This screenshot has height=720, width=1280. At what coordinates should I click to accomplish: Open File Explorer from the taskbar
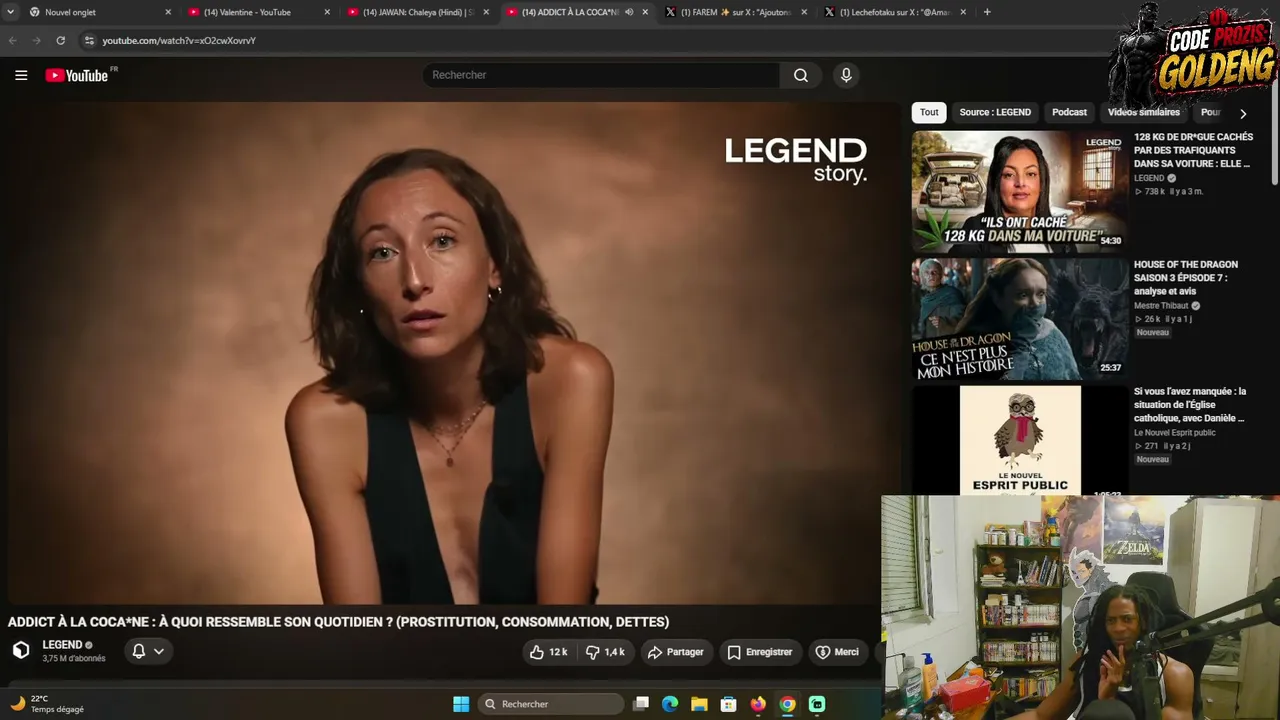699,704
